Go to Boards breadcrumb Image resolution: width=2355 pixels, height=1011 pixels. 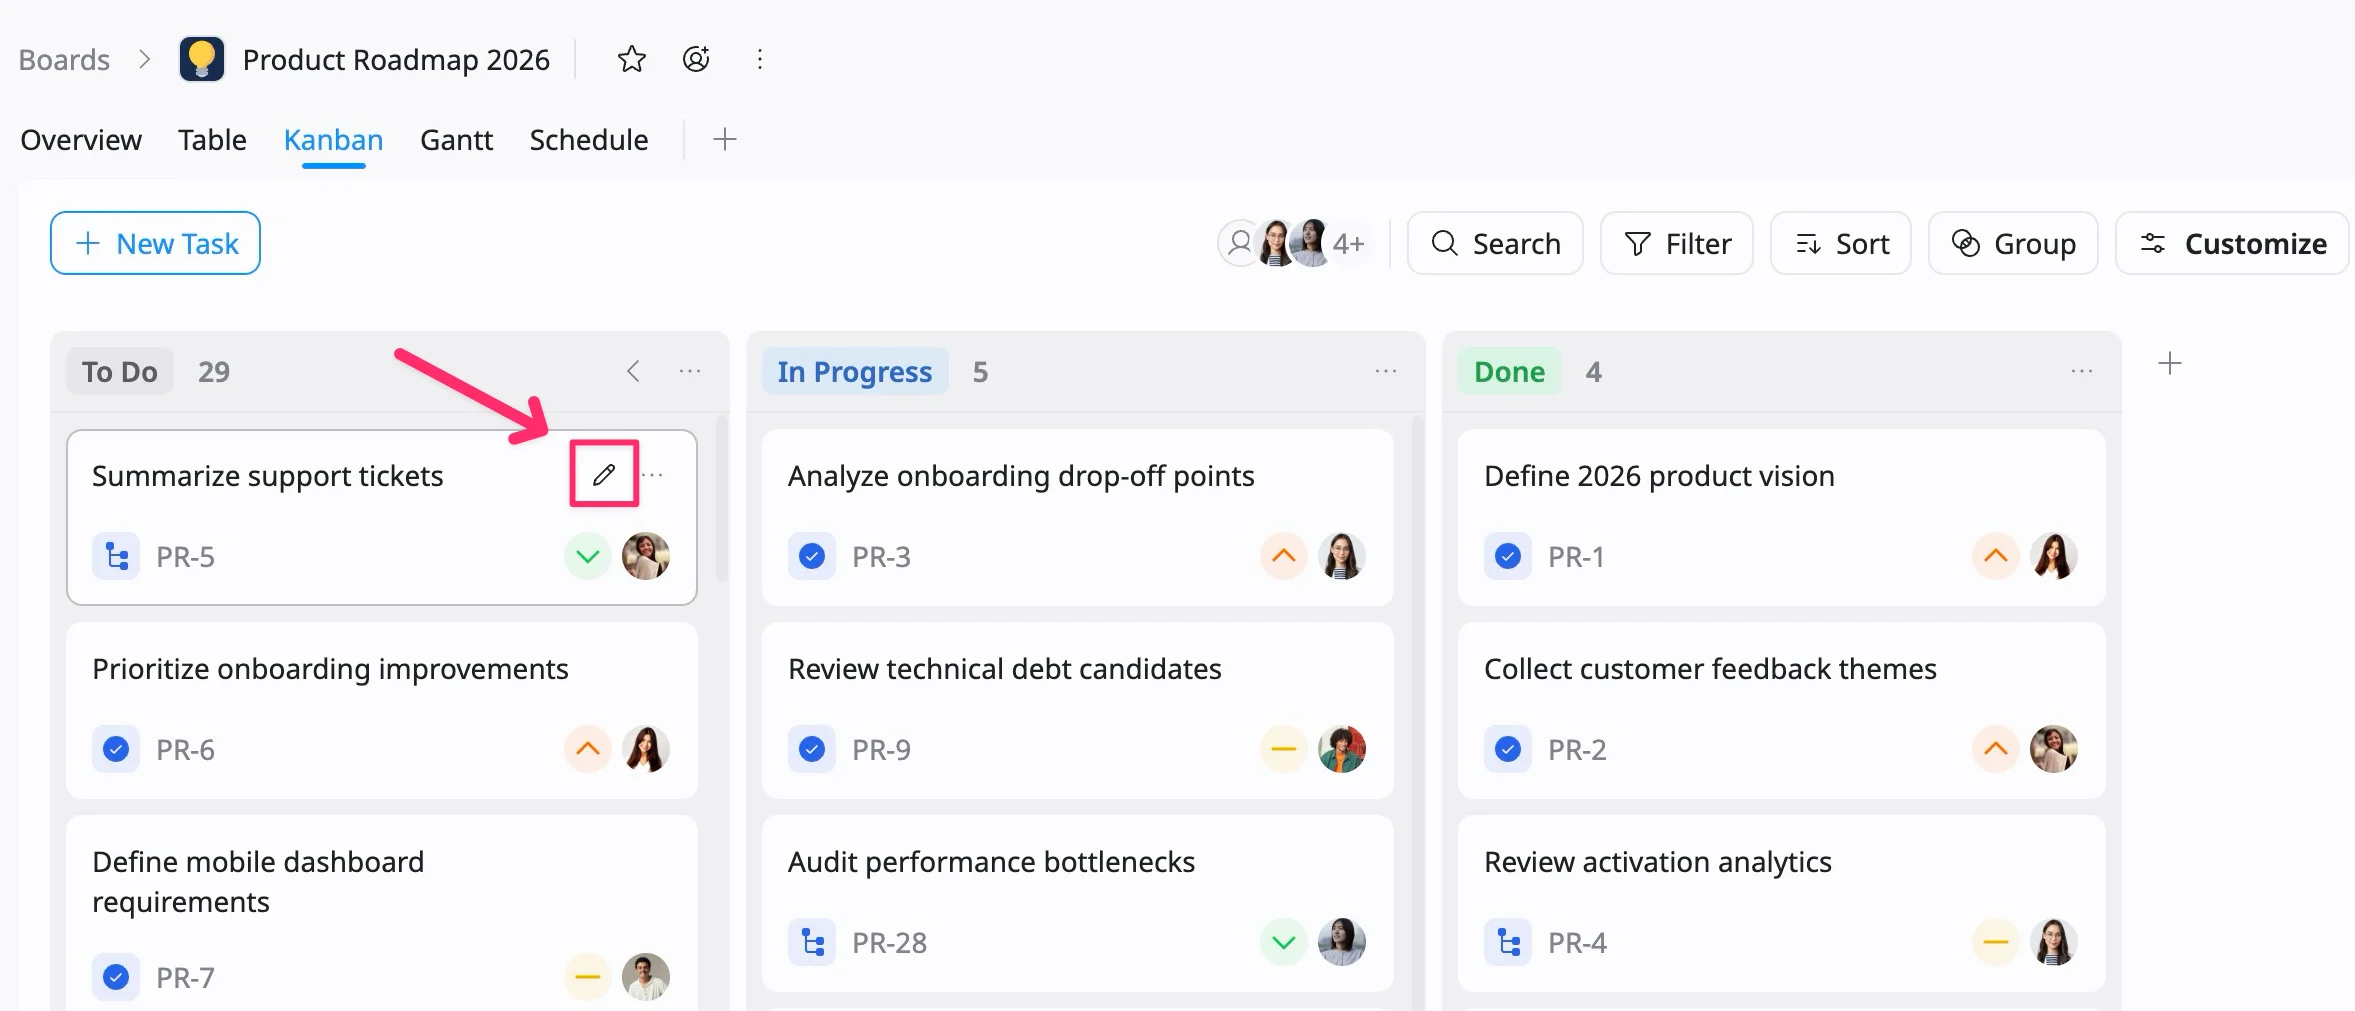coord(64,60)
